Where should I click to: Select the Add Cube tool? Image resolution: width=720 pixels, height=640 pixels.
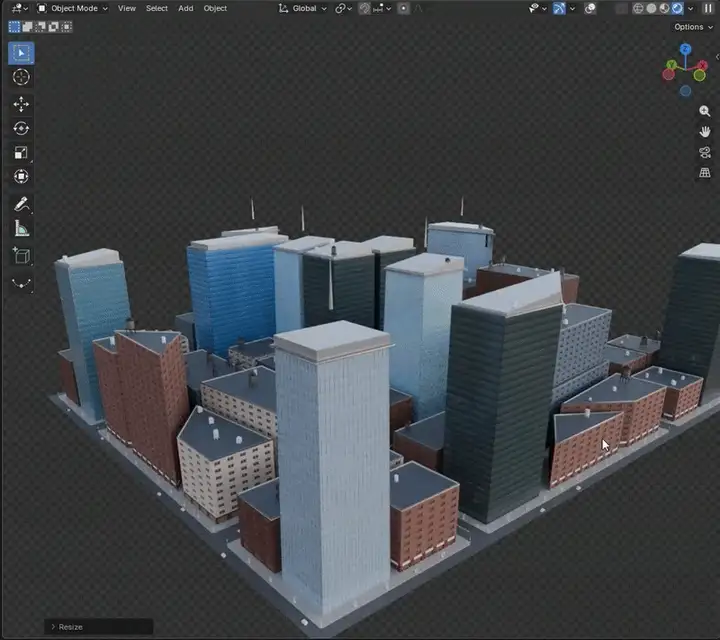[x=21, y=256]
